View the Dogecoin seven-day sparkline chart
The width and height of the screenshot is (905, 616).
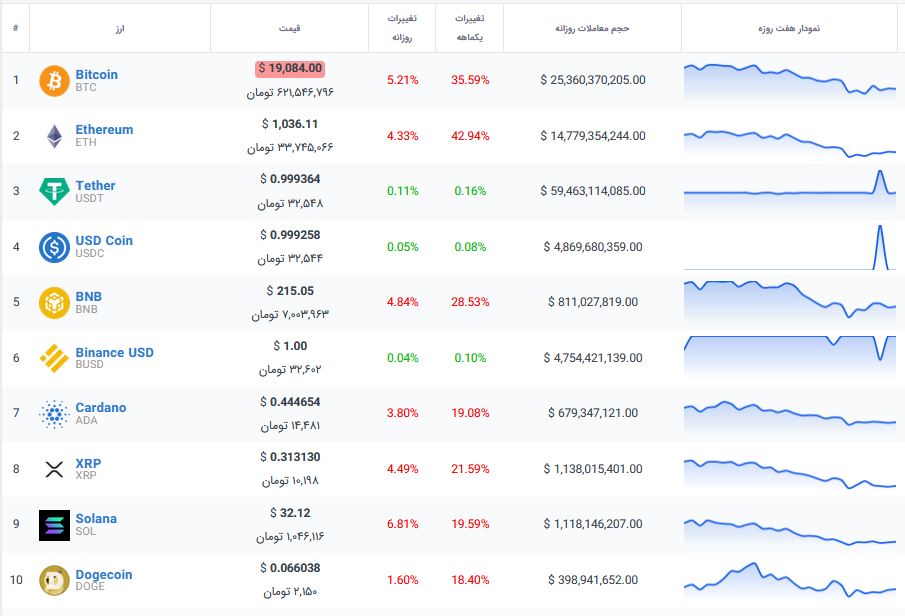coord(790,580)
